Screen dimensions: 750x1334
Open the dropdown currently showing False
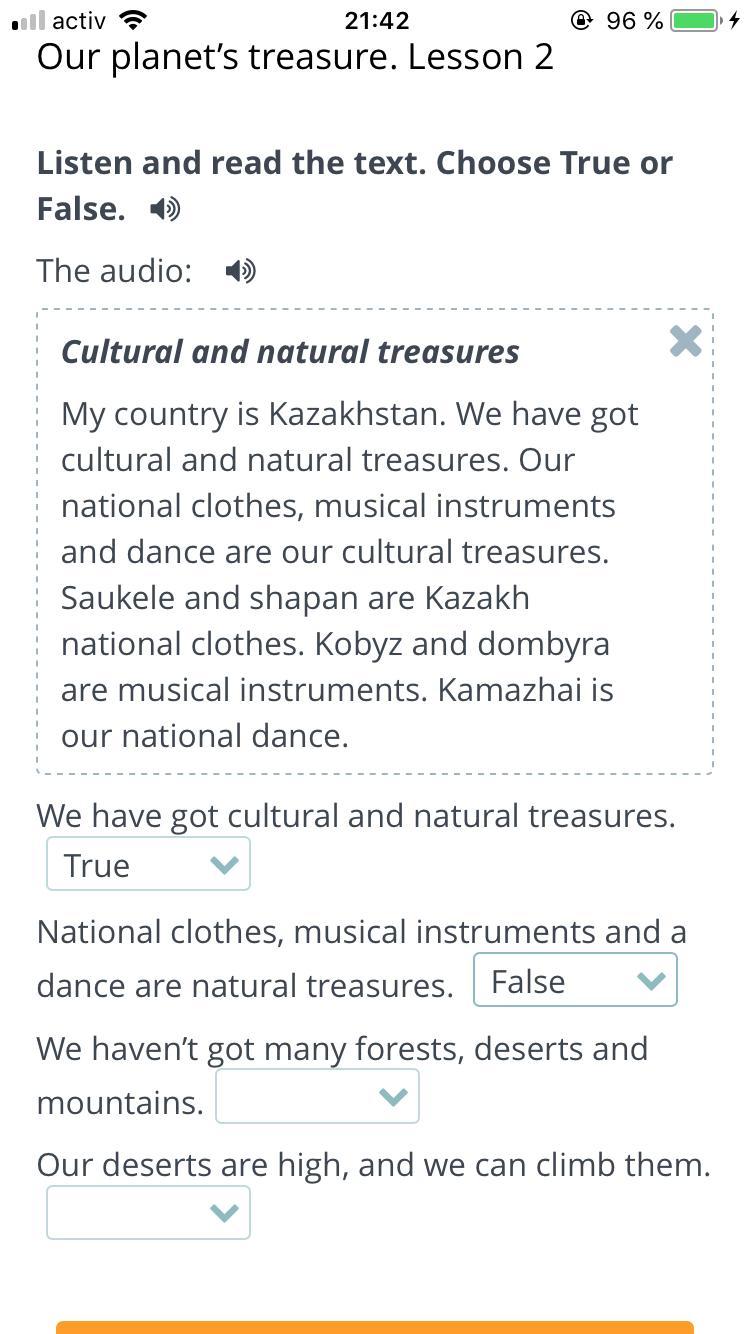(x=575, y=980)
